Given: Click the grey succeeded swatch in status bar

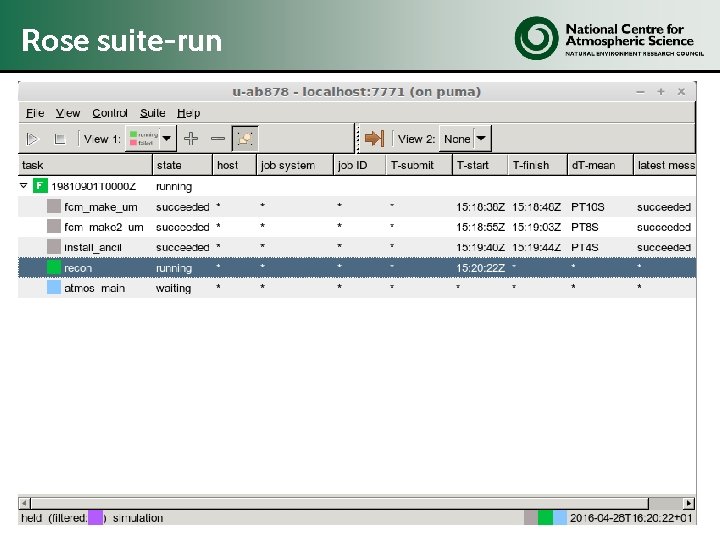Looking at the screenshot, I should 531,518.
